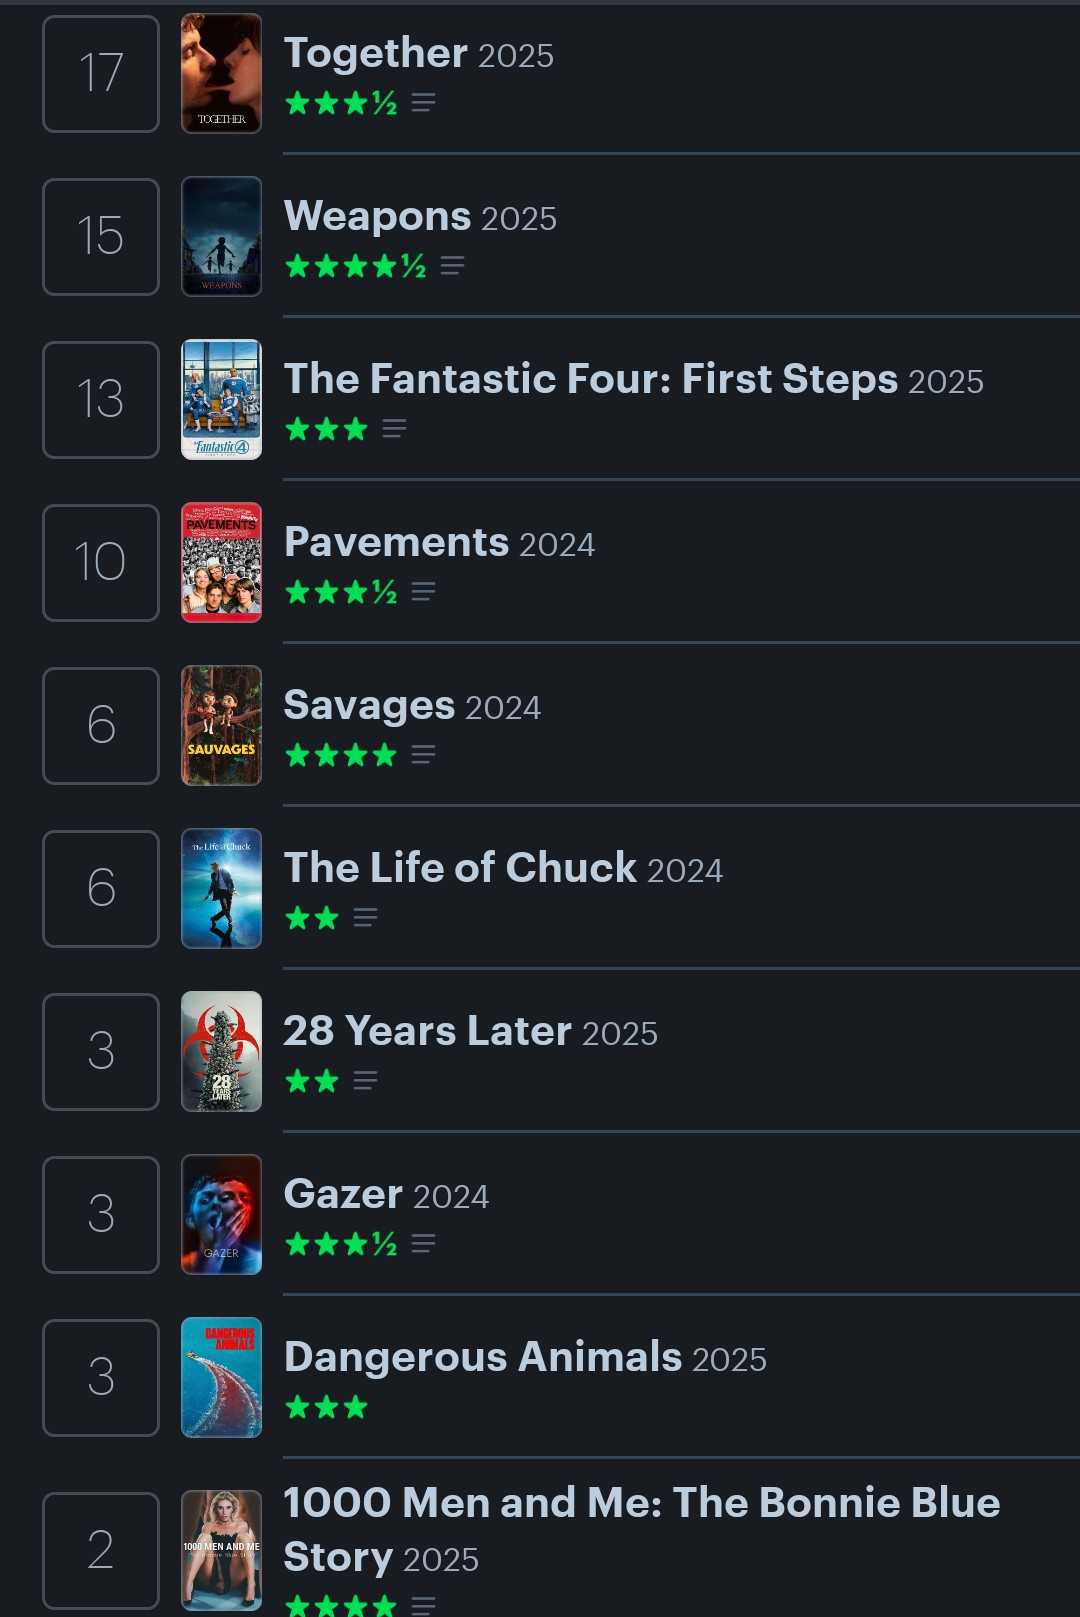This screenshot has width=1080, height=1617.
Task: Open the review icon under Savages
Action: tap(423, 755)
